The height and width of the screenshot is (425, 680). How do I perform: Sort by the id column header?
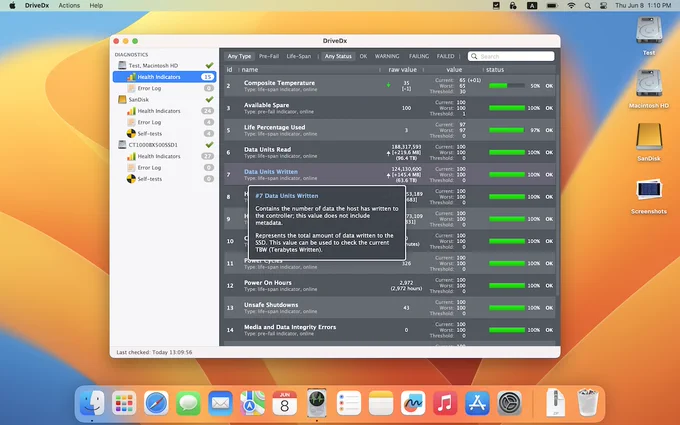229,69
